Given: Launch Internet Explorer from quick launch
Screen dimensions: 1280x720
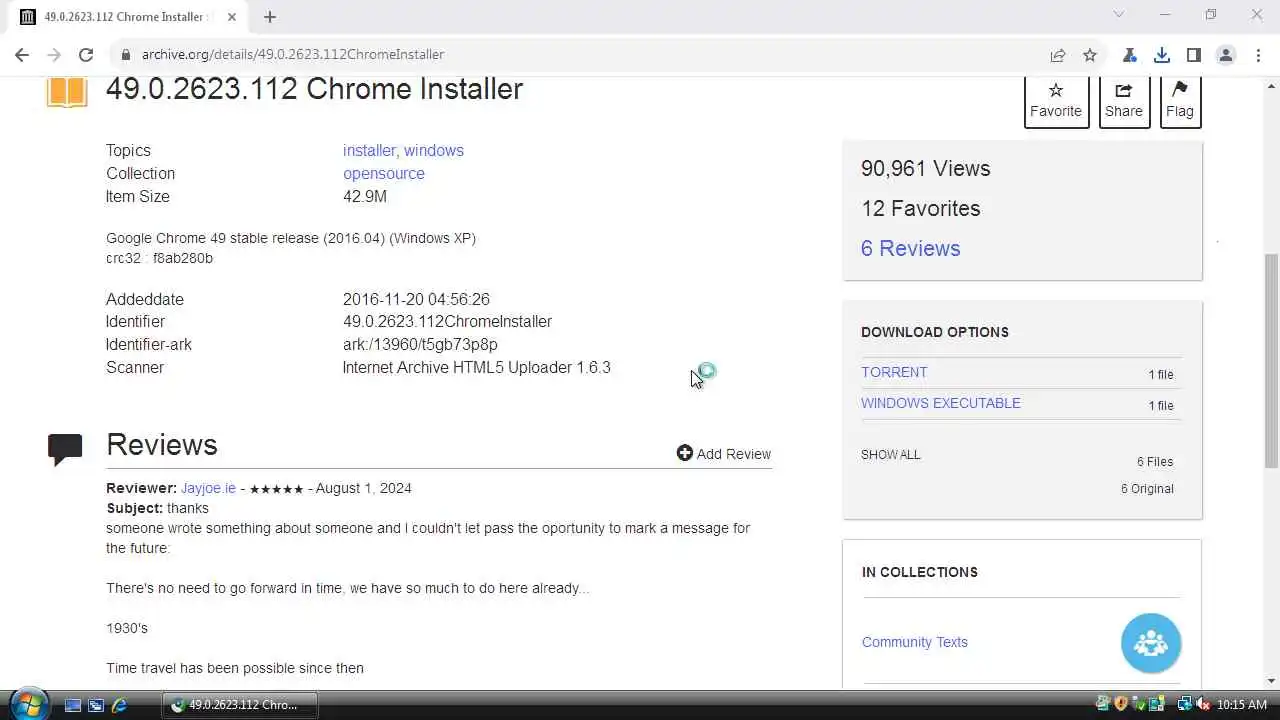Looking at the screenshot, I should (119, 705).
